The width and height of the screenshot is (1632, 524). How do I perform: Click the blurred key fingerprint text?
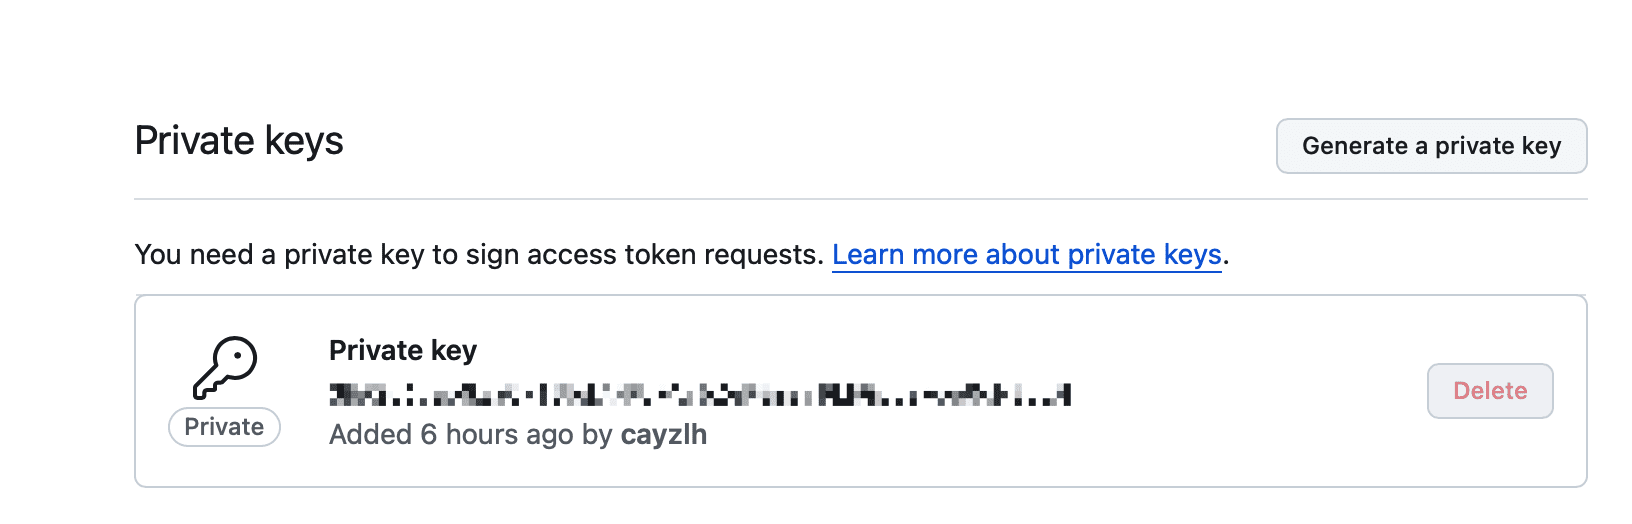(x=700, y=395)
